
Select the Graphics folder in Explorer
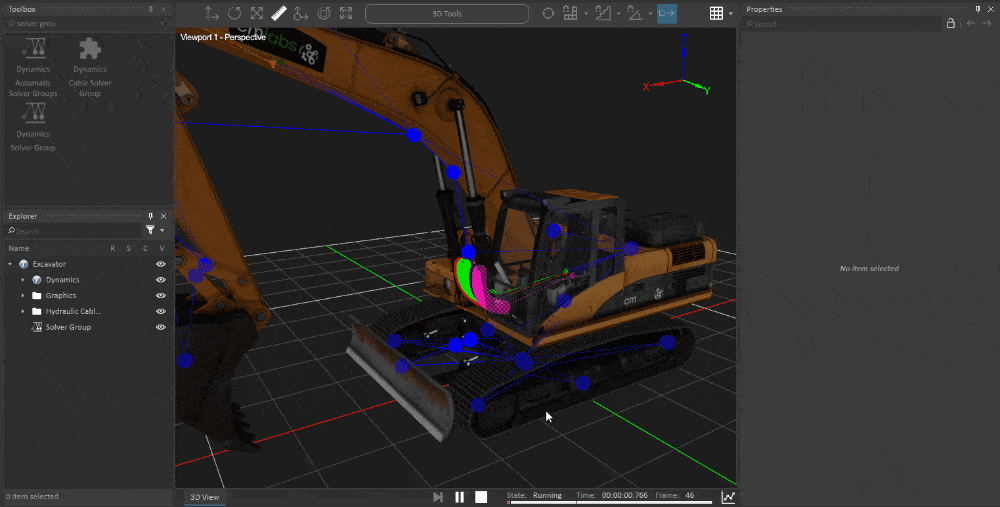pos(61,295)
